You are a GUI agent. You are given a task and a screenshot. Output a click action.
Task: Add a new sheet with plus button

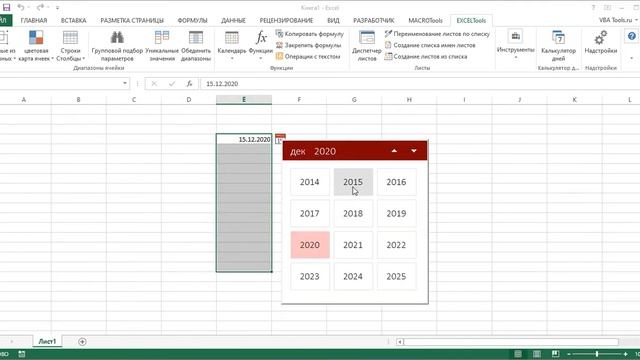point(82,342)
